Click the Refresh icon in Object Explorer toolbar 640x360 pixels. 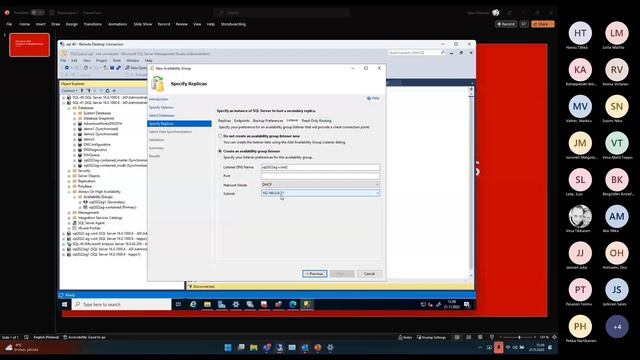(x=107, y=91)
